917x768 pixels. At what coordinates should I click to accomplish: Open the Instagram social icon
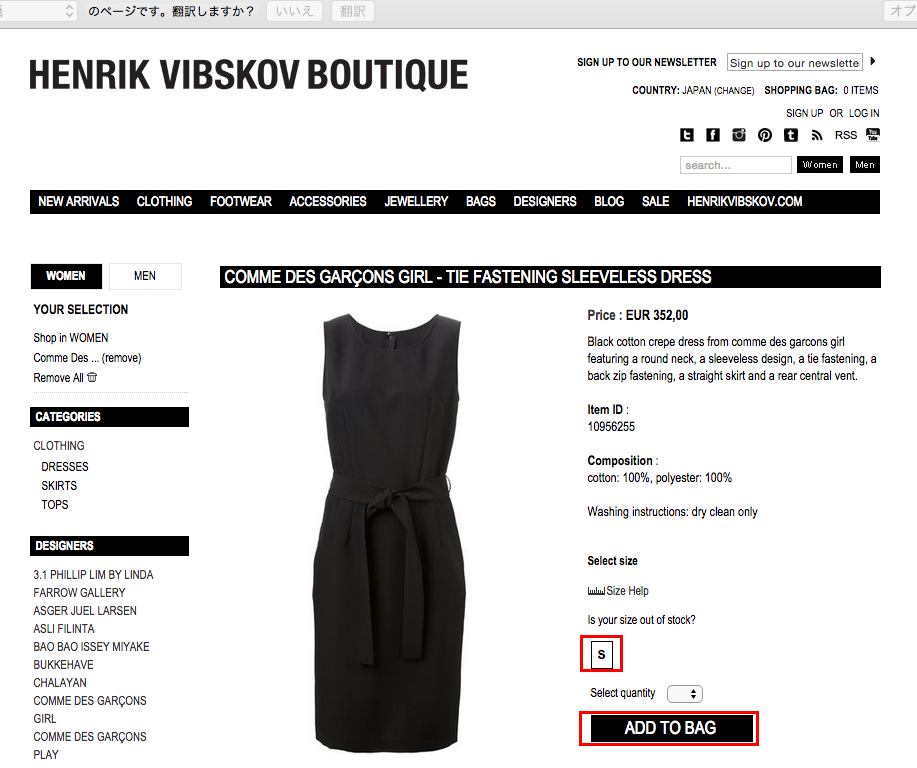[x=739, y=135]
